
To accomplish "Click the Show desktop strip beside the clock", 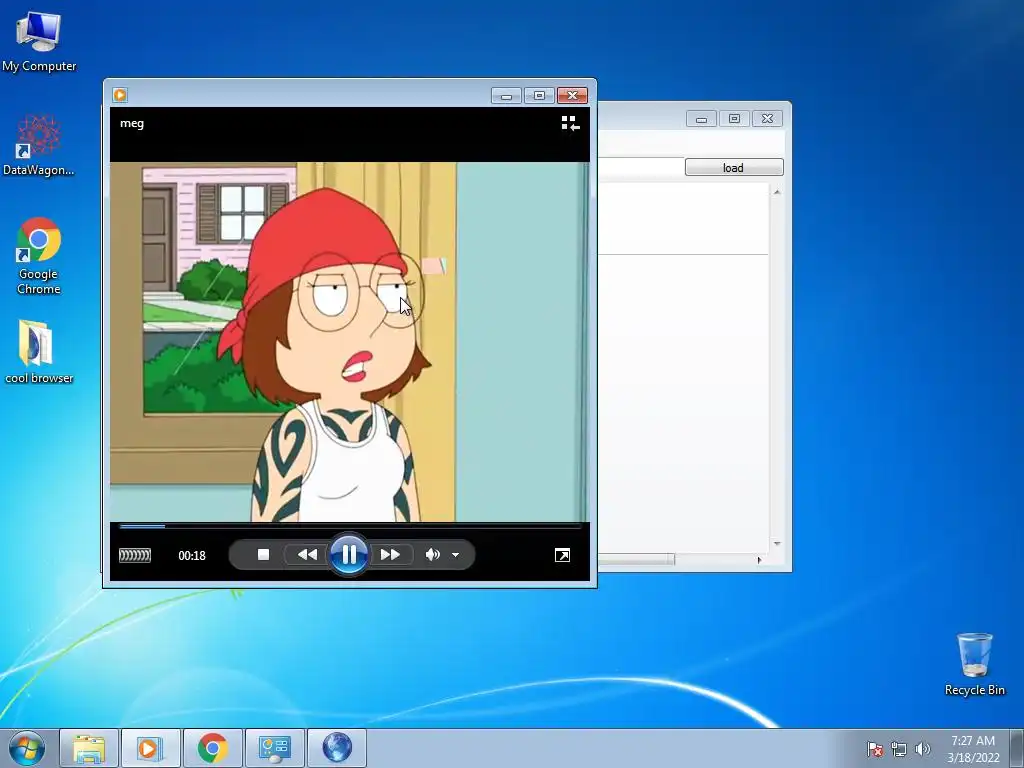I will [1017, 749].
